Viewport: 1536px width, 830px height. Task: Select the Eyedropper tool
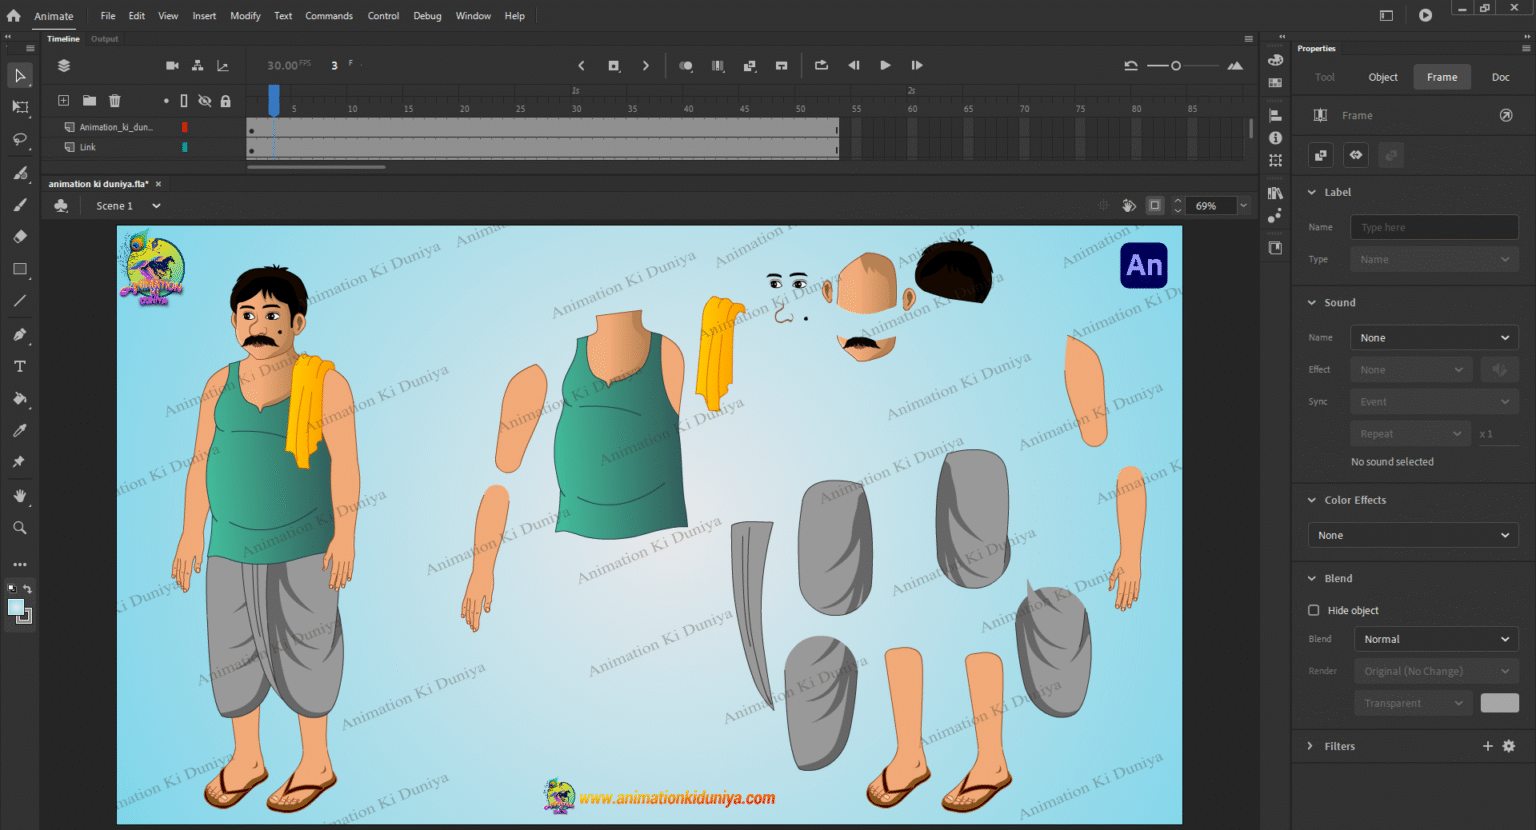[x=19, y=431]
